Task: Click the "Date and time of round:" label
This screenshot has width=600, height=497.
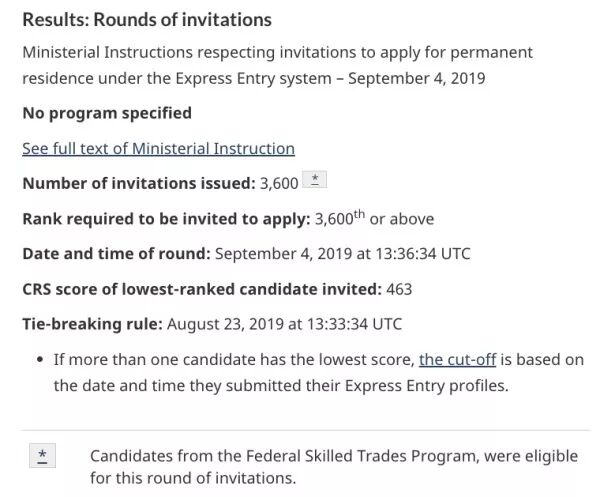Action: click(x=116, y=254)
